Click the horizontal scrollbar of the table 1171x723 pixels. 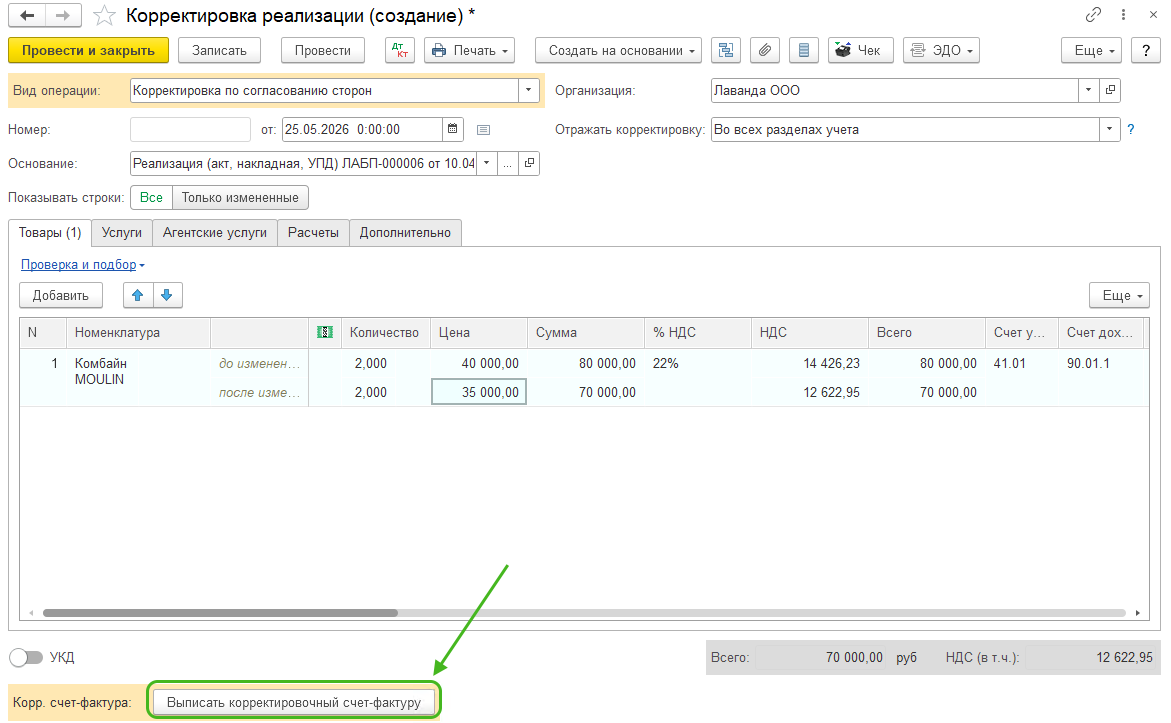tap(220, 612)
